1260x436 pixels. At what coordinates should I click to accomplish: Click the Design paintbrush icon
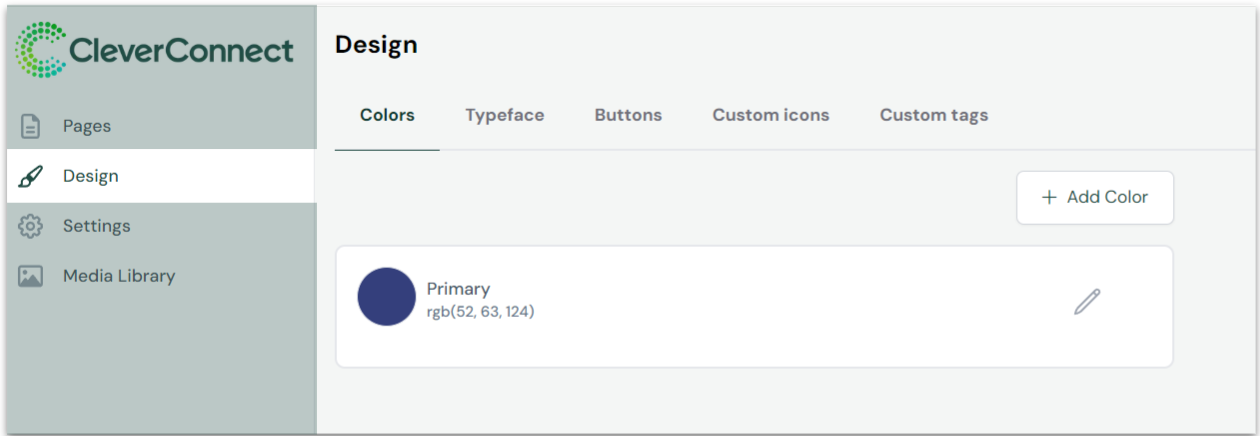[31, 177]
